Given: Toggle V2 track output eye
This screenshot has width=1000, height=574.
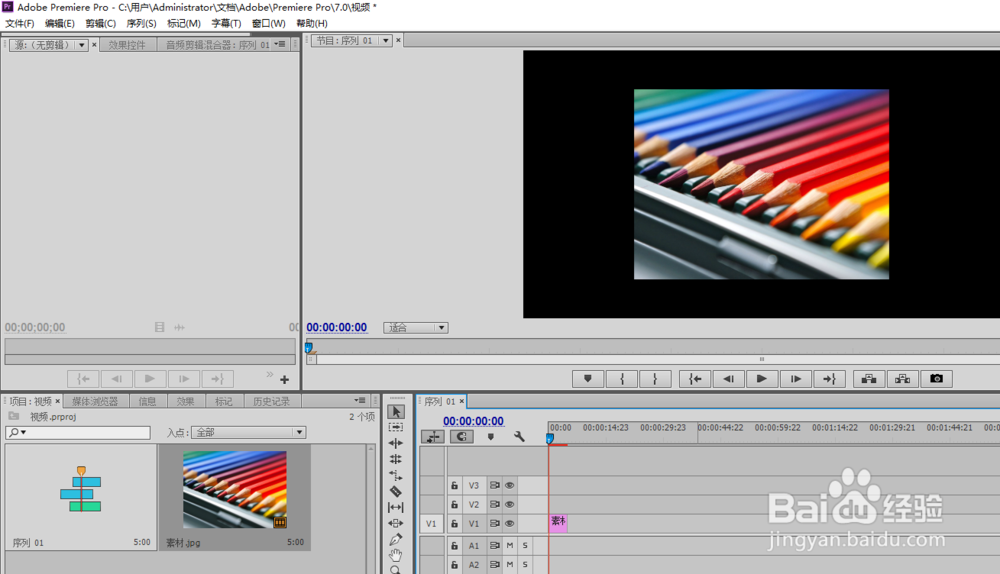Looking at the screenshot, I should pos(510,504).
